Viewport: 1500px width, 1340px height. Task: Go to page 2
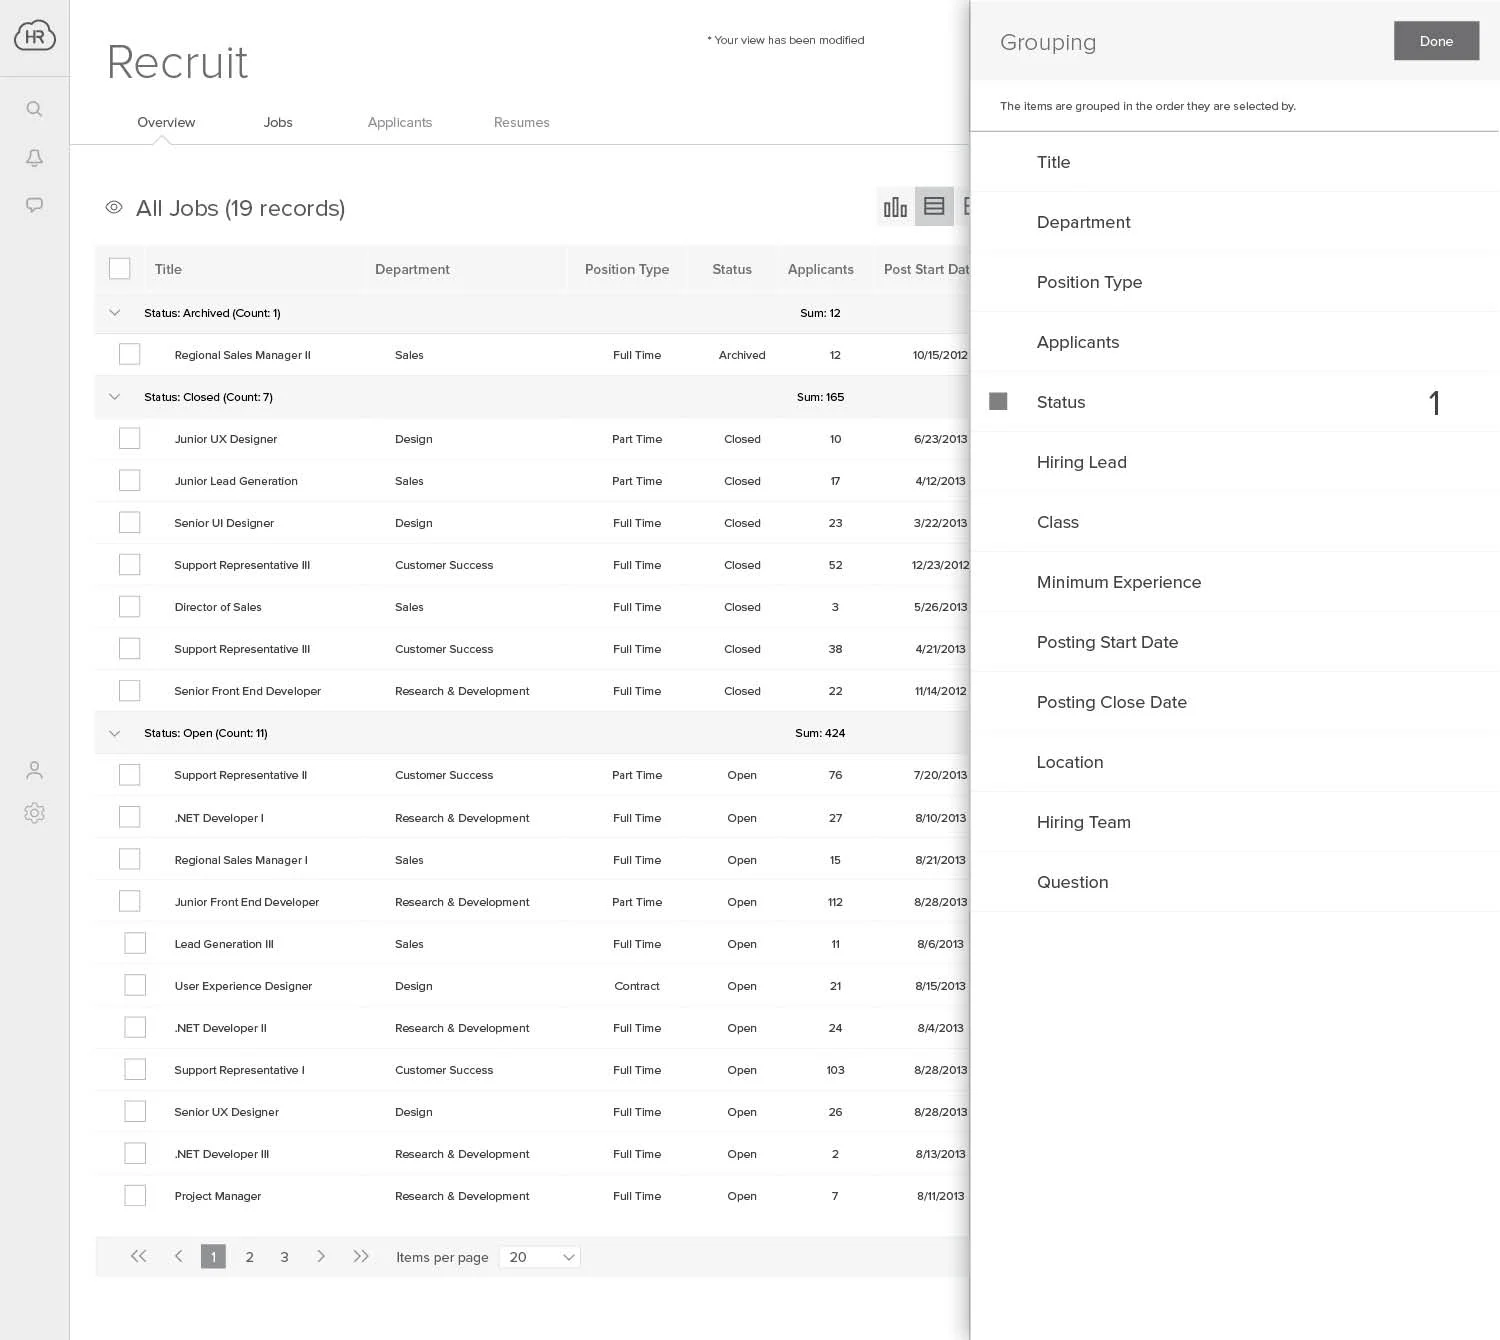[249, 1257]
